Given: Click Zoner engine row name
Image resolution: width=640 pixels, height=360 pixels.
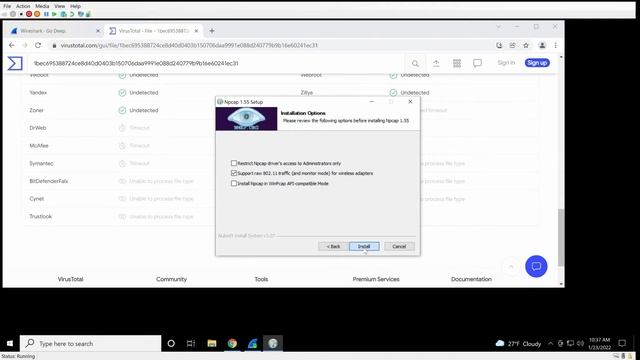Looking at the screenshot, I should [x=36, y=110].
